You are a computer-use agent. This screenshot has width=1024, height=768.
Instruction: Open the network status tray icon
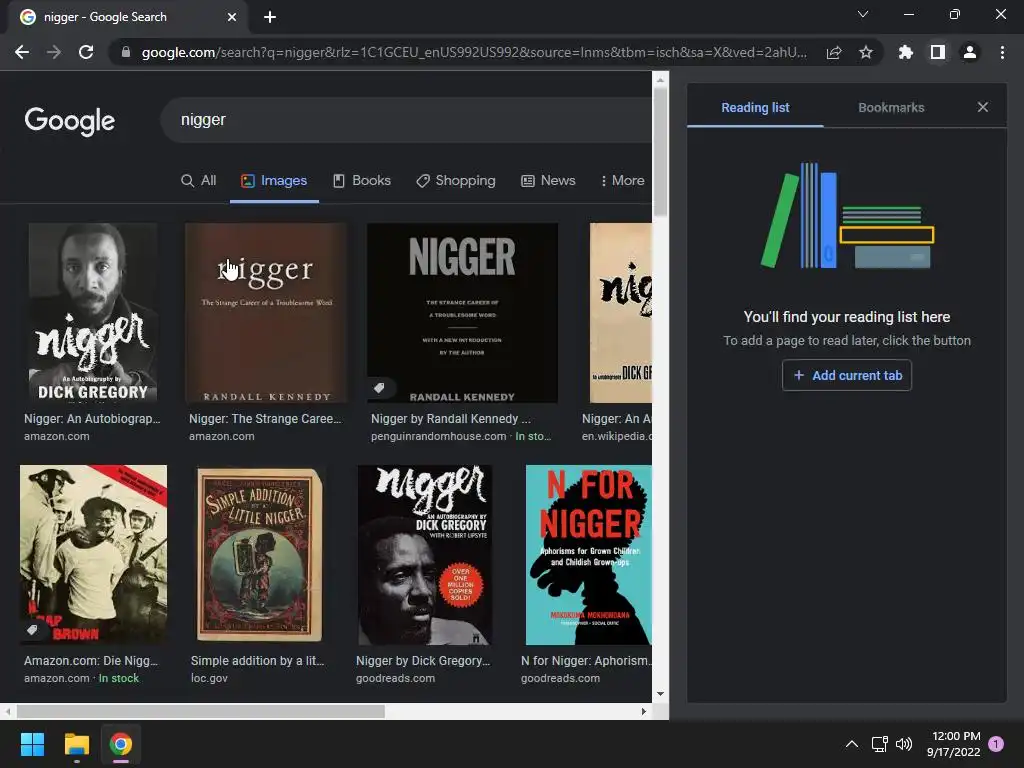(x=879, y=744)
